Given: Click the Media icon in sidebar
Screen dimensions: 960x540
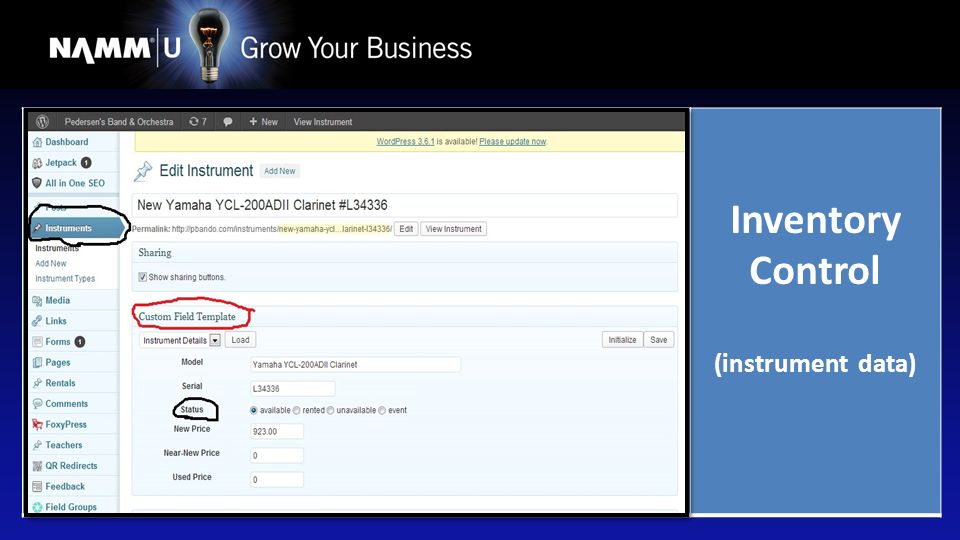Looking at the screenshot, I should [x=37, y=301].
